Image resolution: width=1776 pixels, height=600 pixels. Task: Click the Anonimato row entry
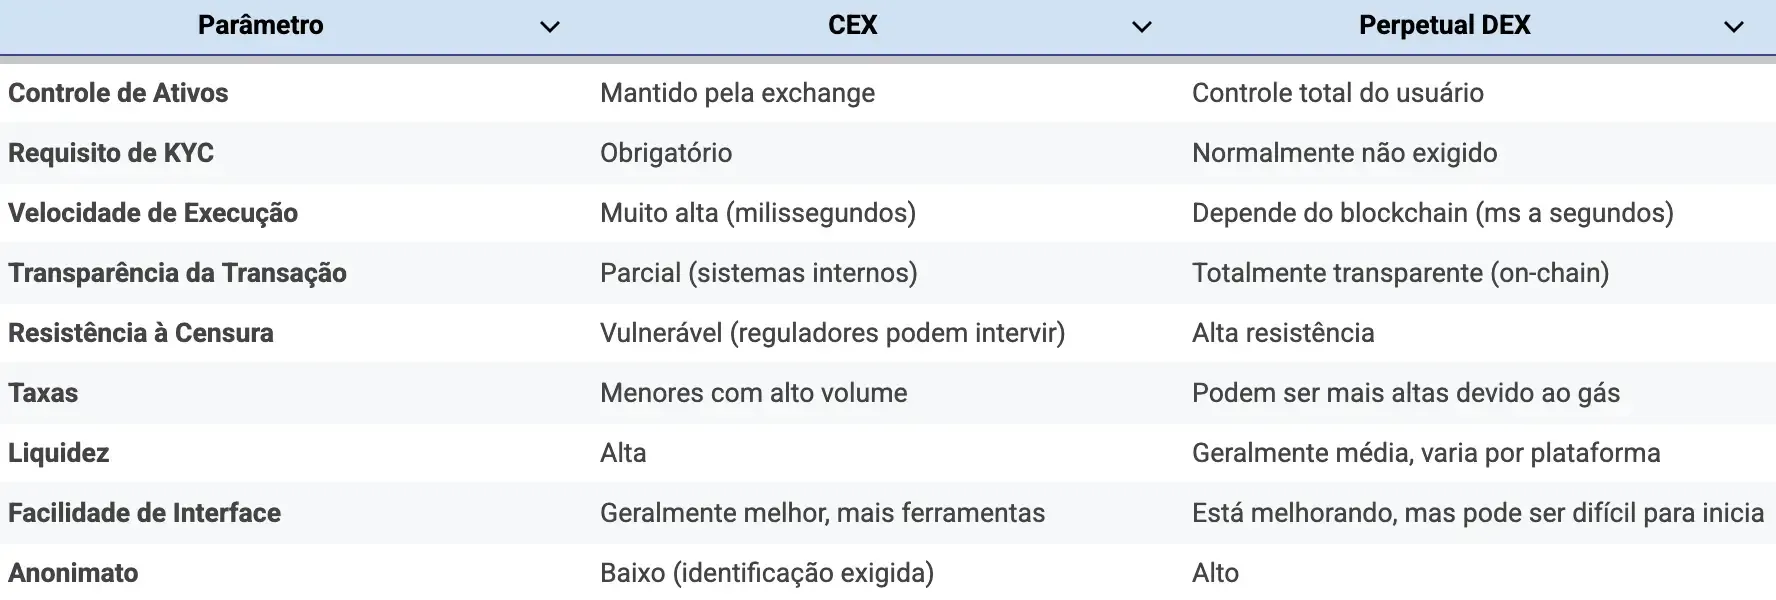tap(72, 573)
